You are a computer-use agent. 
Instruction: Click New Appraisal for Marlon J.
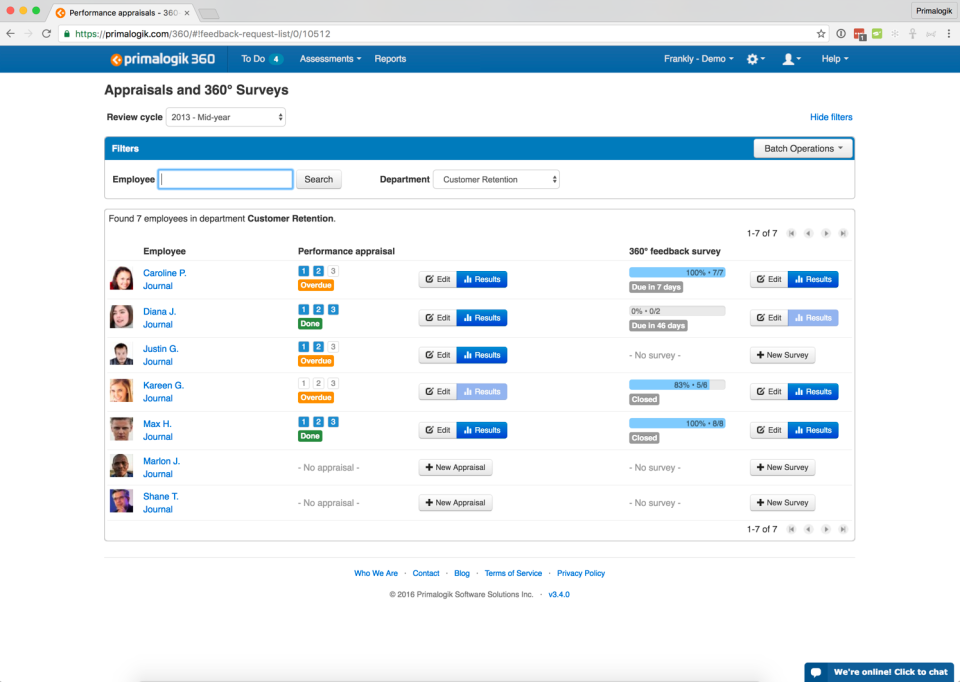pyautogui.click(x=456, y=467)
